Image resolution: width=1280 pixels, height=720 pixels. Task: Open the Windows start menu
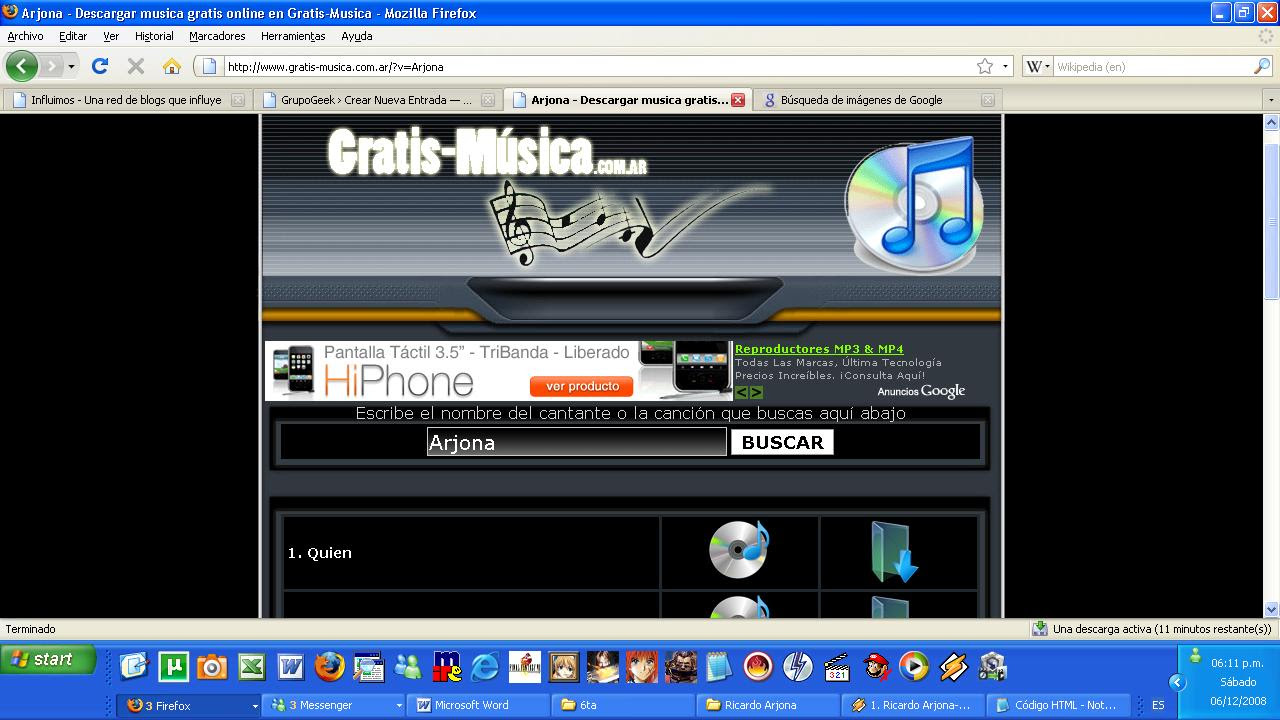point(48,660)
